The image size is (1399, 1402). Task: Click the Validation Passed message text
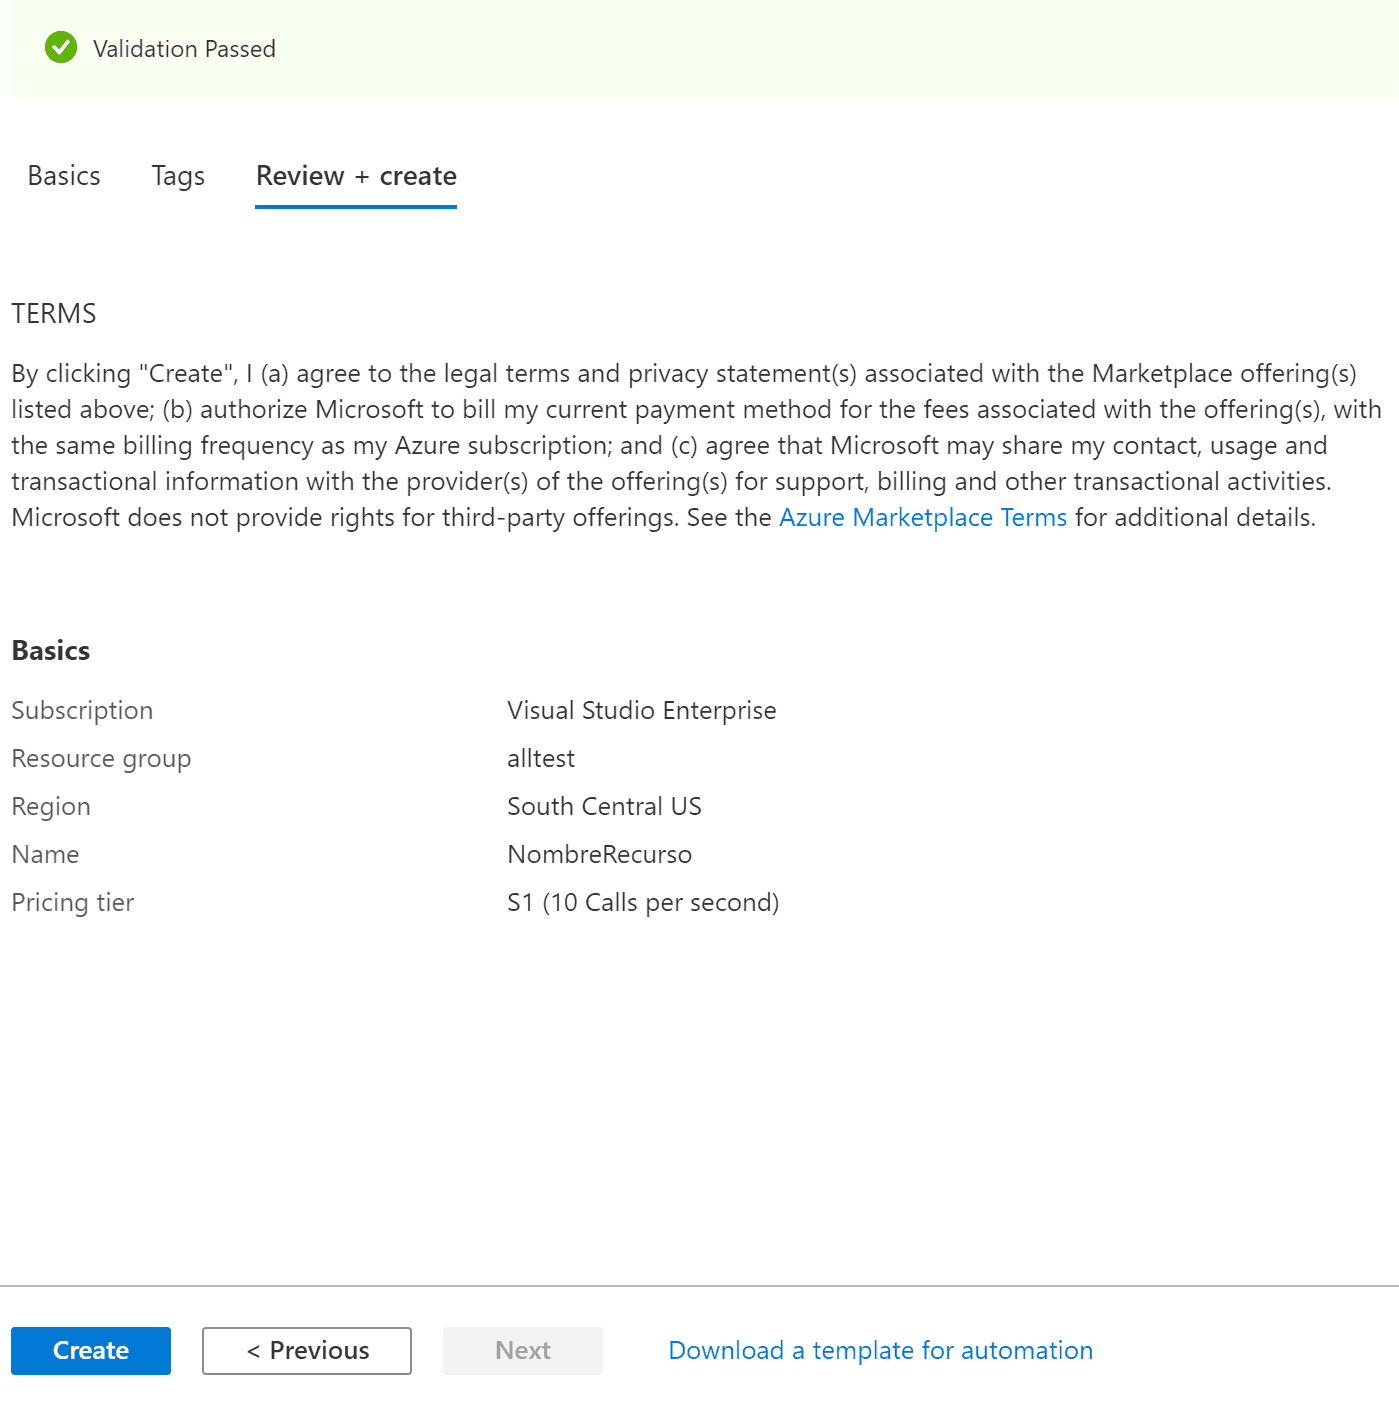[184, 48]
